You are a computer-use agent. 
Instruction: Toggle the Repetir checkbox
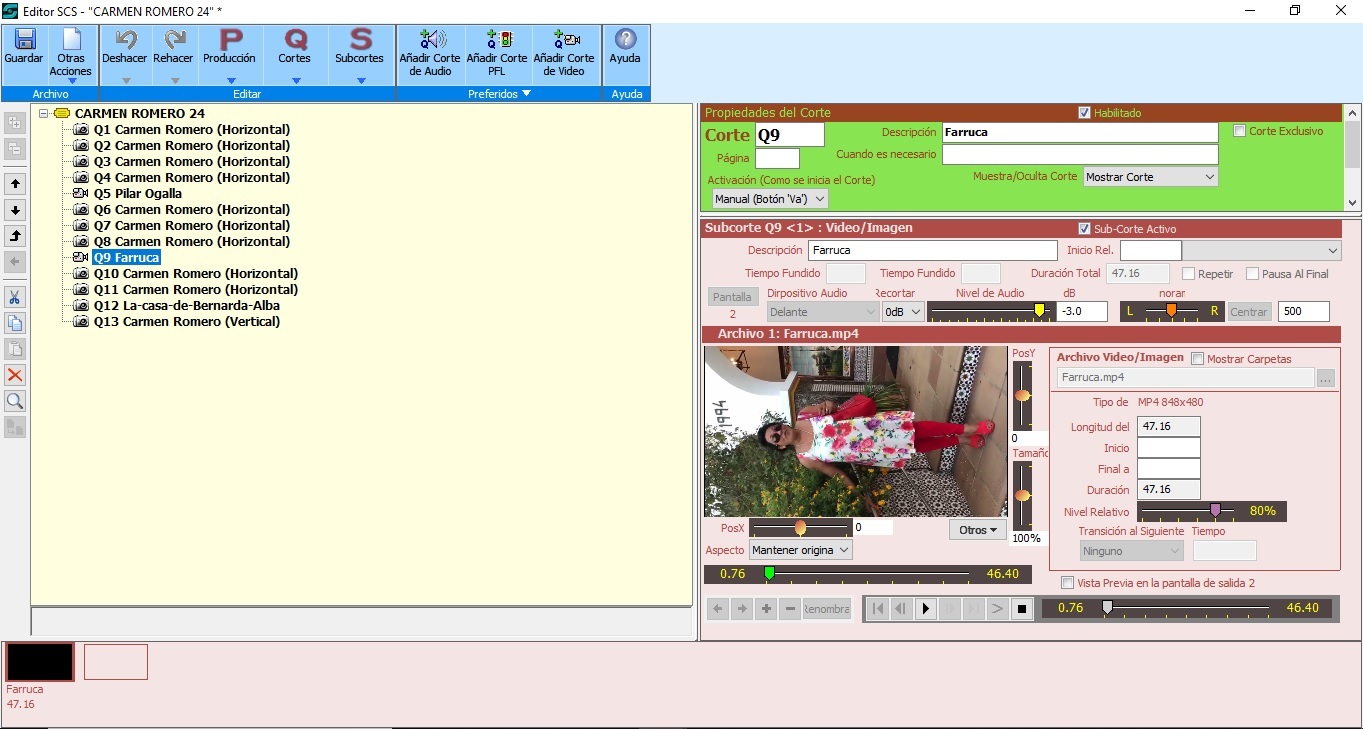[x=1188, y=274]
